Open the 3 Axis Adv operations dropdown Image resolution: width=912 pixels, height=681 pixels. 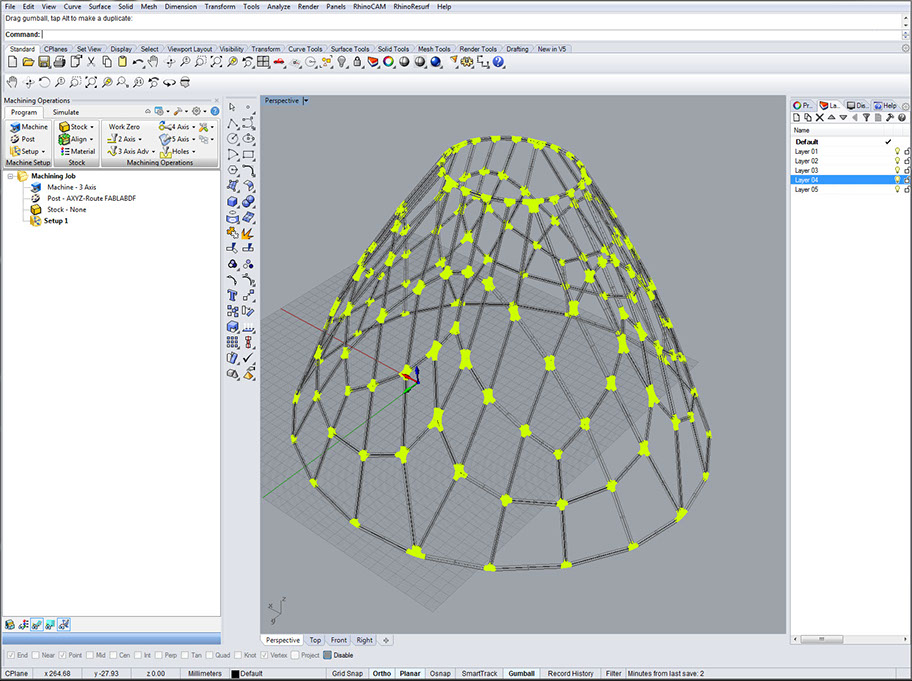(x=154, y=152)
